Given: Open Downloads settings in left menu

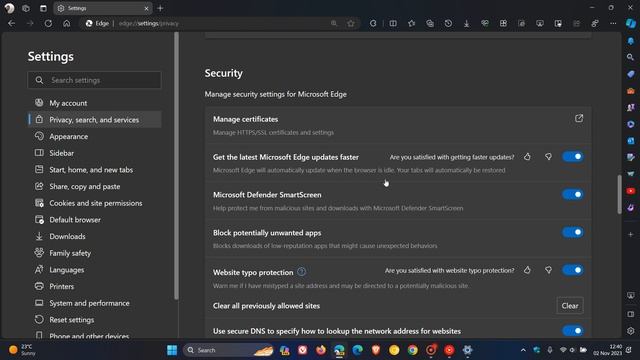Looking at the screenshot, I should click(x=94, y=236).
